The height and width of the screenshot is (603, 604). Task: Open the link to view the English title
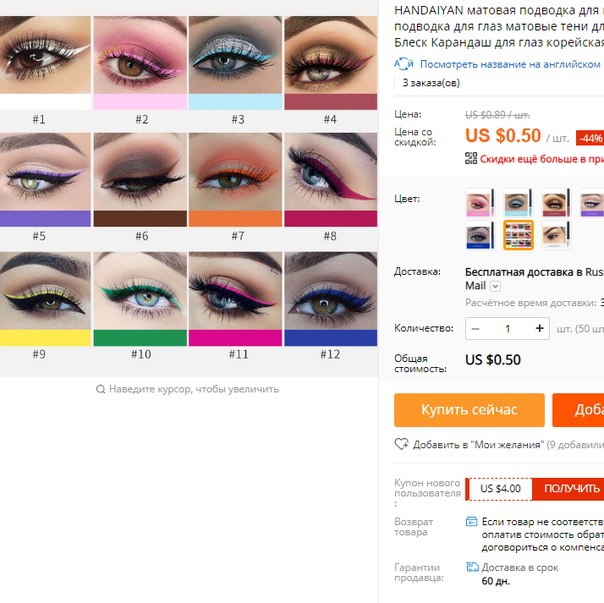510,64
